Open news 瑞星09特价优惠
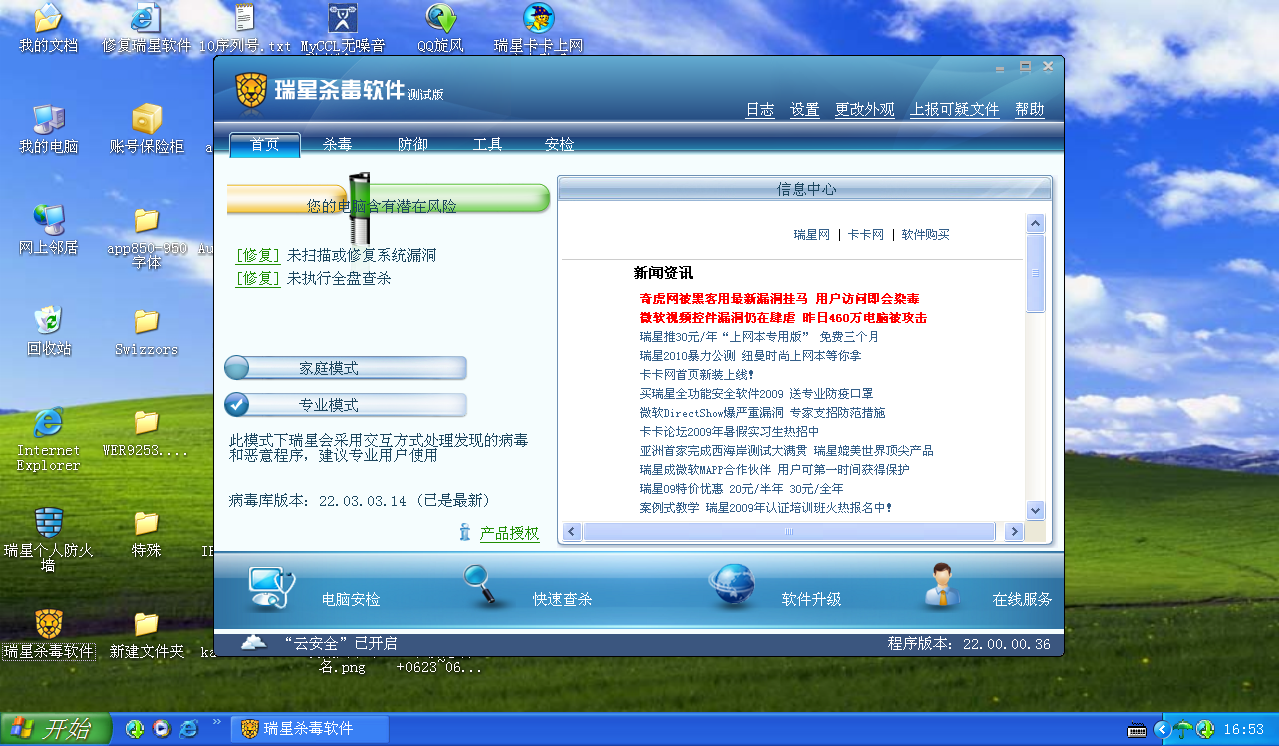The height and width of the screenshot is (746, 1279). pos(741,488)
